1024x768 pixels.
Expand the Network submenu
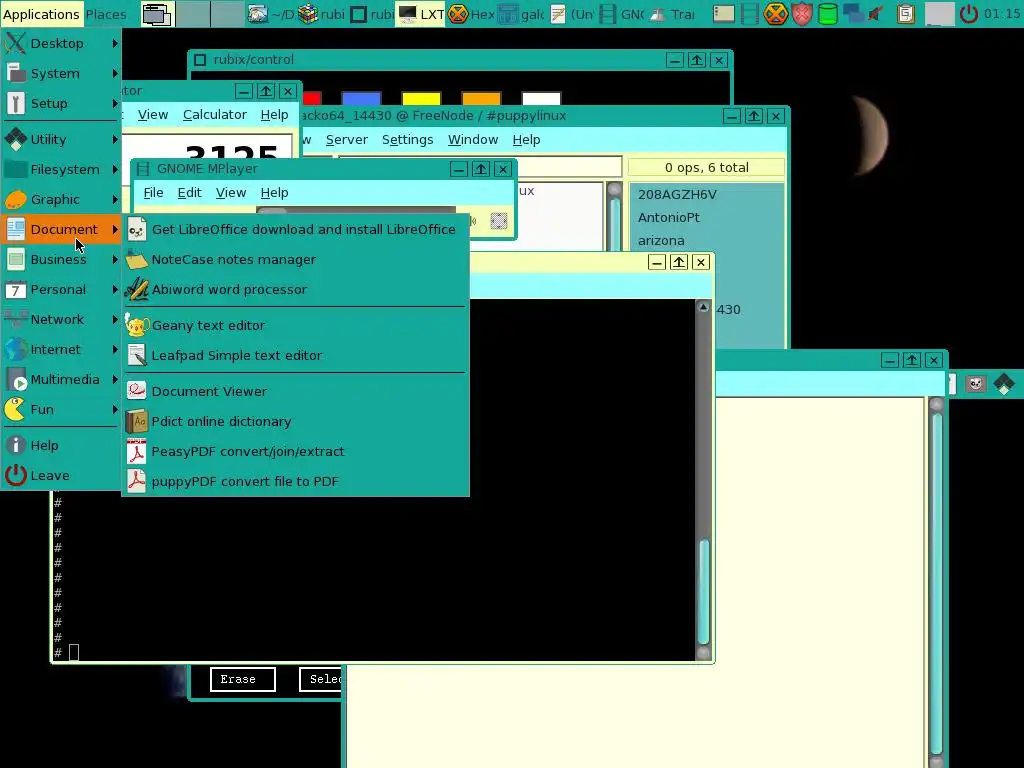[x=61, y=319]
